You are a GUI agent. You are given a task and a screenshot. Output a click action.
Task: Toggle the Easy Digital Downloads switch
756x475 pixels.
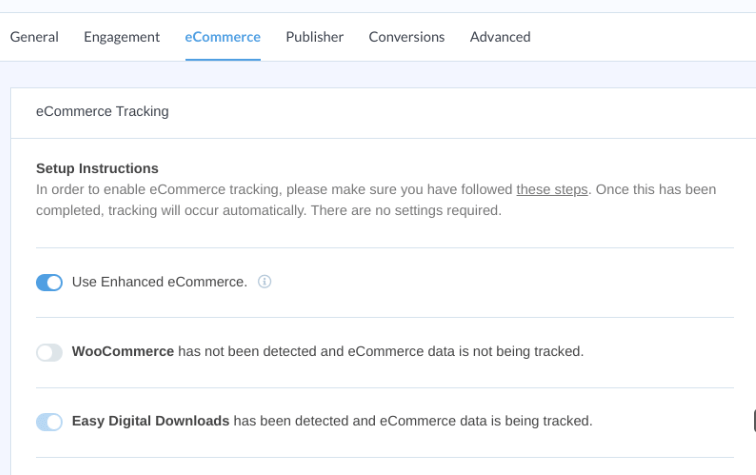(49, 422)
